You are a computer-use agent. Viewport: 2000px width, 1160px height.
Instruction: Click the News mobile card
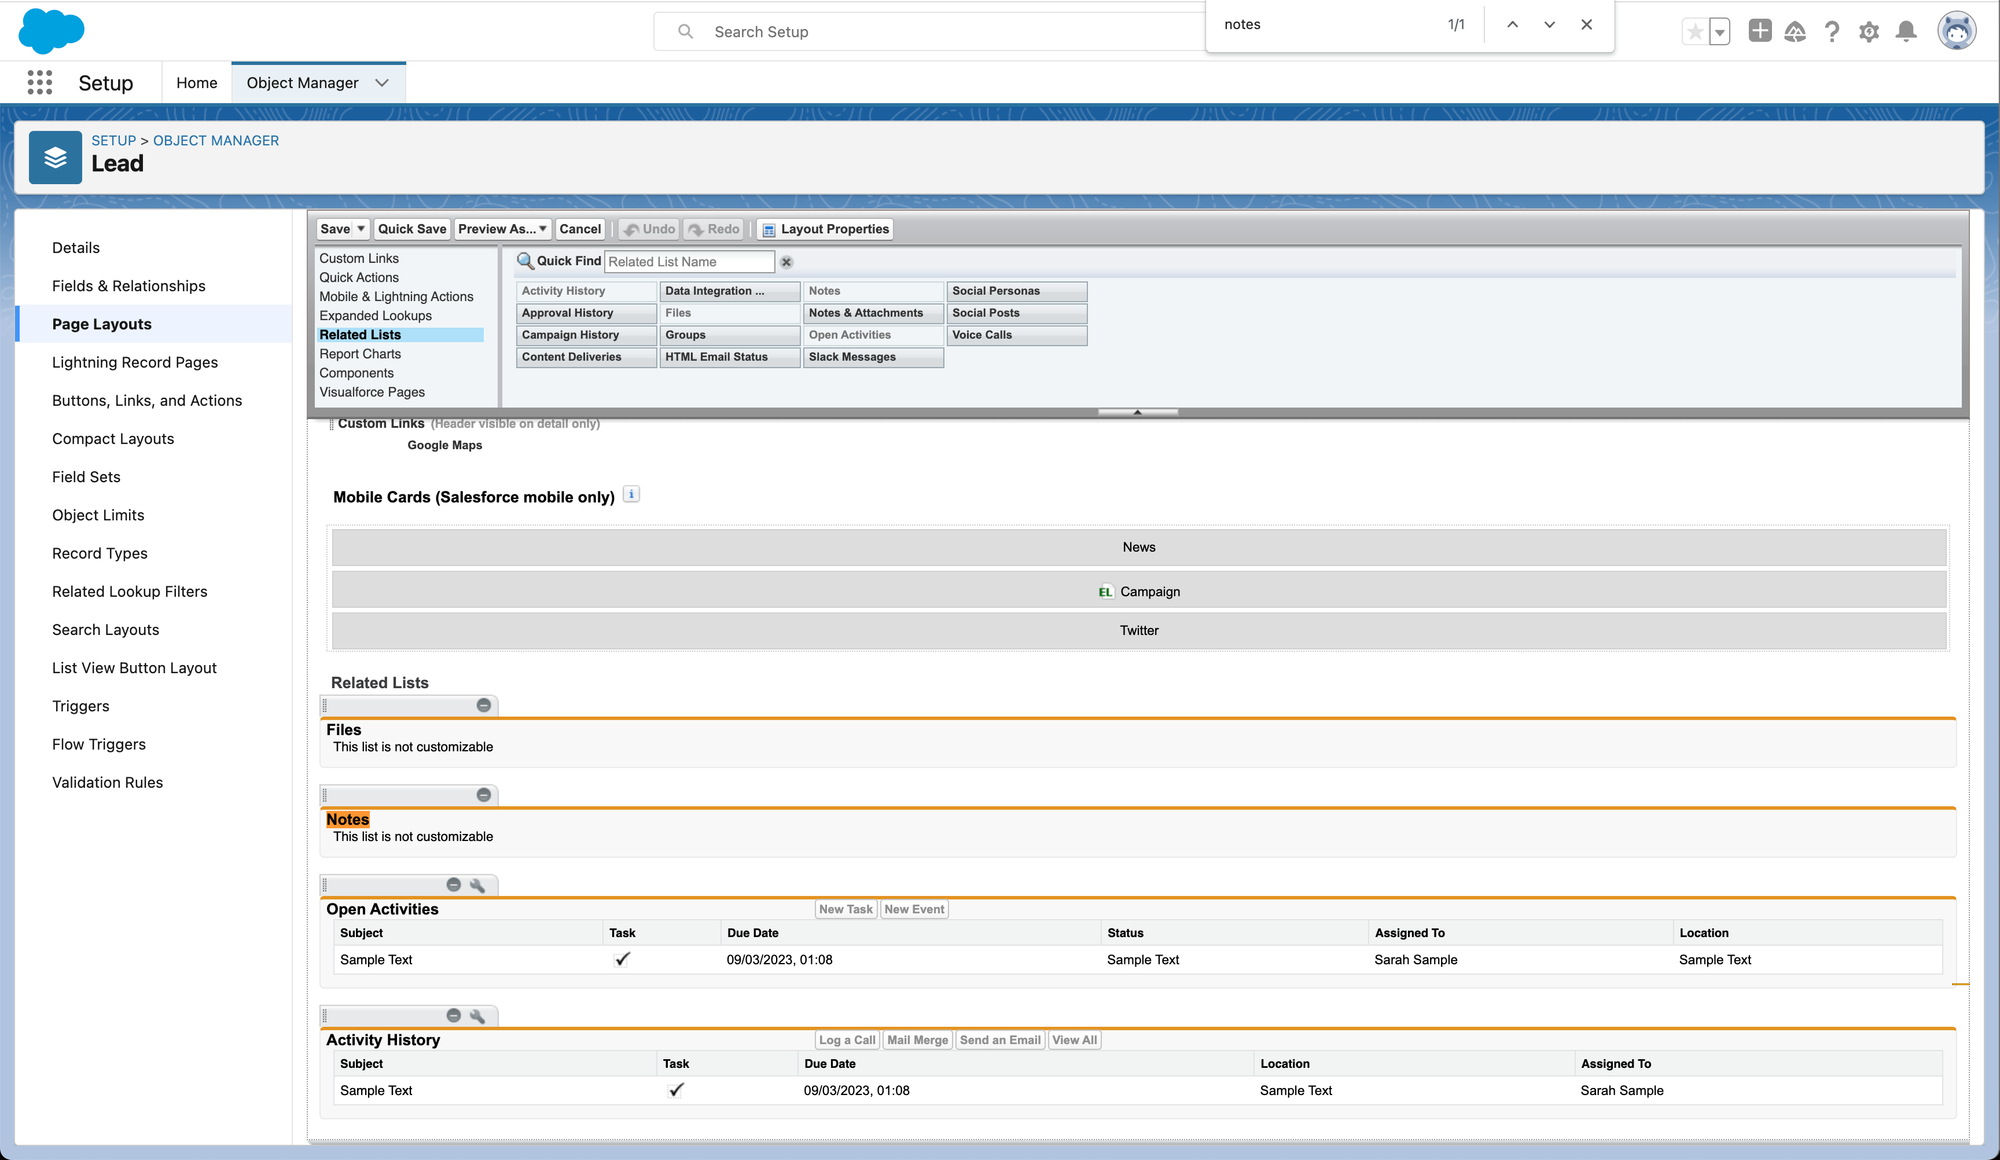tap(1139, 547)
